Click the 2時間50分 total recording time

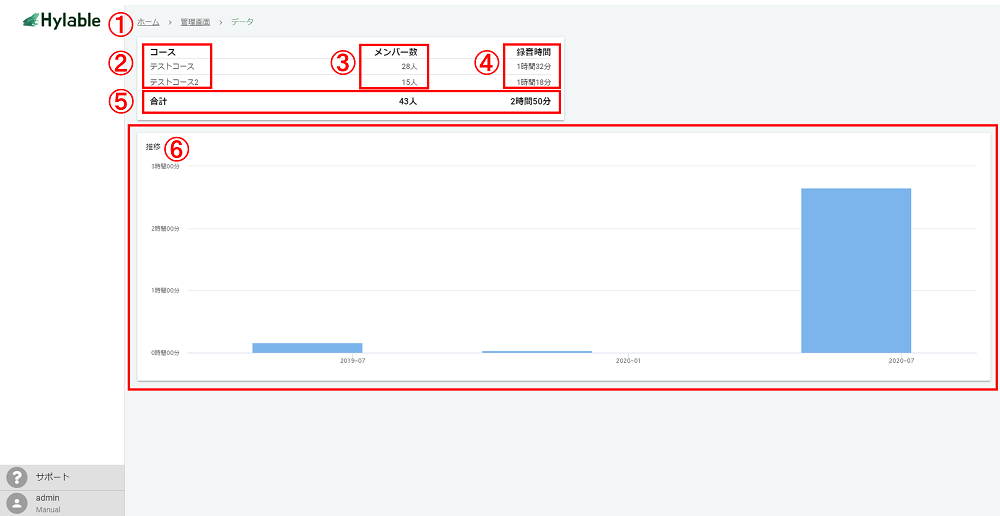point(529,101)
